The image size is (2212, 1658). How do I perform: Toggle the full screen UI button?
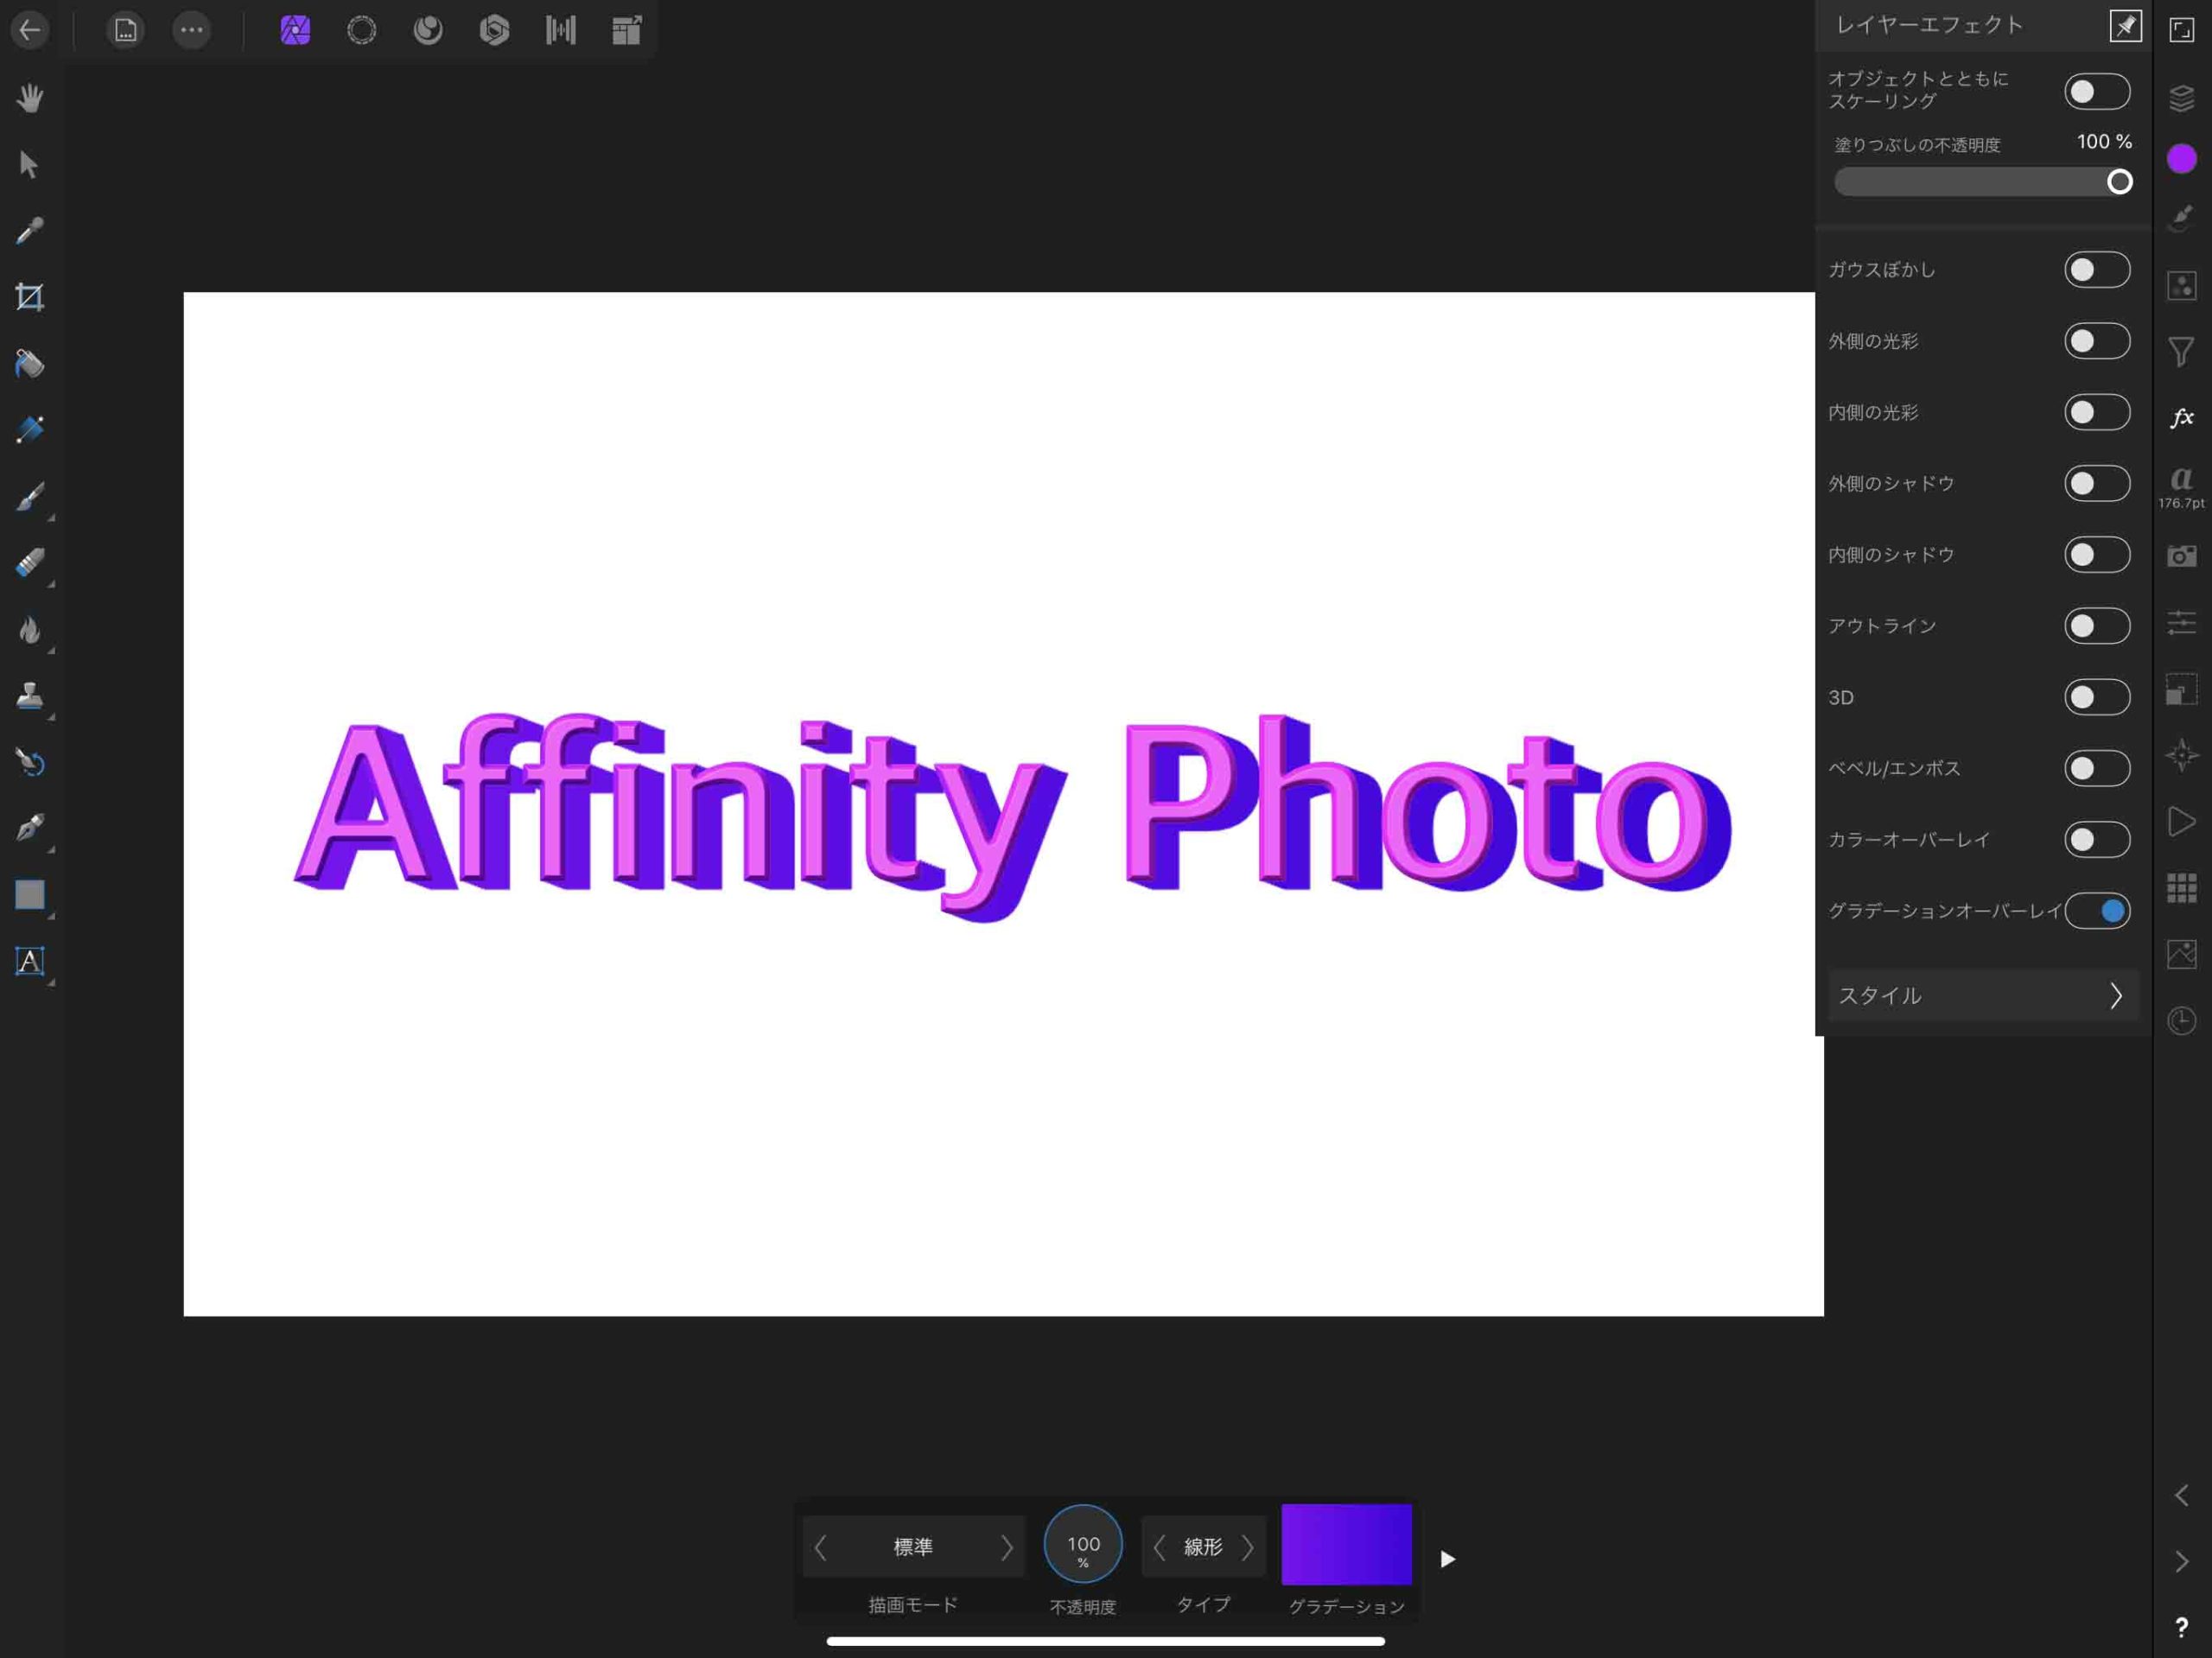coord(2181,30)
